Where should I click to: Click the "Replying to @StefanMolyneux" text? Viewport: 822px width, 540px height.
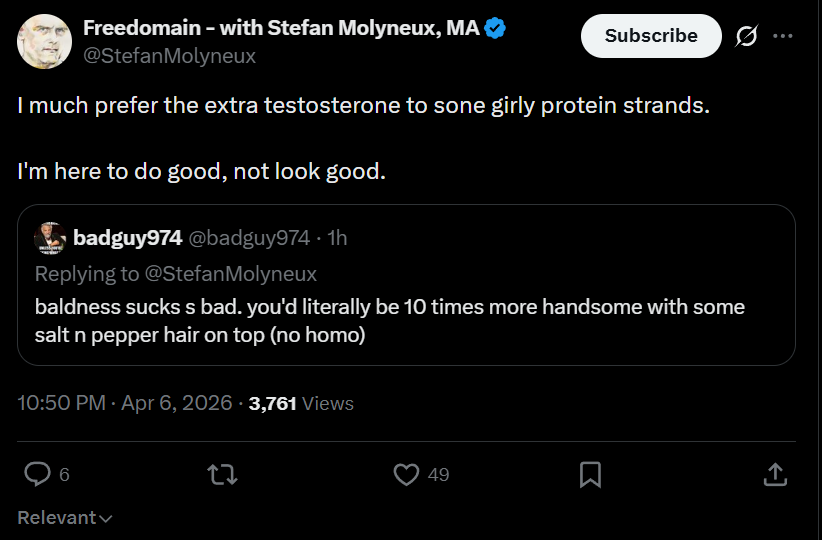(176, 274)
